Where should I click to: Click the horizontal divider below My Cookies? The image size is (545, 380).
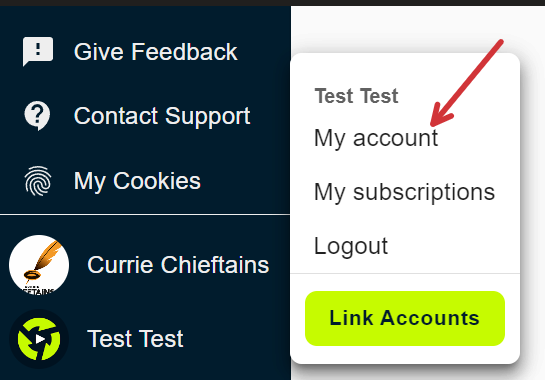coord(145,215)
